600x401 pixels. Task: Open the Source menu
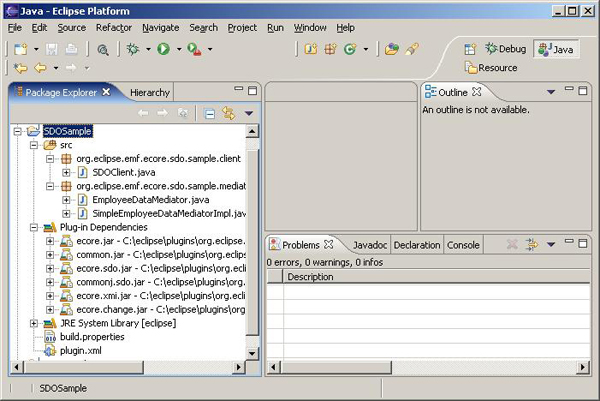pyautogui.click(x=72, y=28)
